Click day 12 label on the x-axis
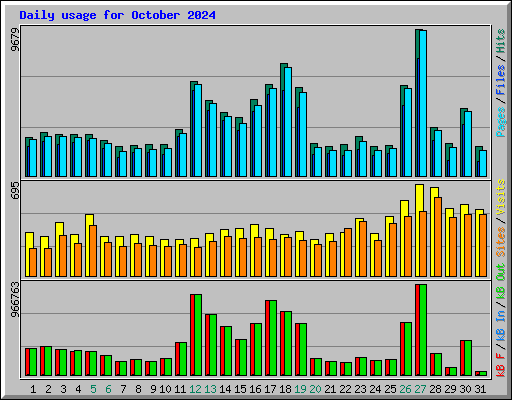Screen dimensions: 512x400 pyautogui.click(x=195, y=389)
